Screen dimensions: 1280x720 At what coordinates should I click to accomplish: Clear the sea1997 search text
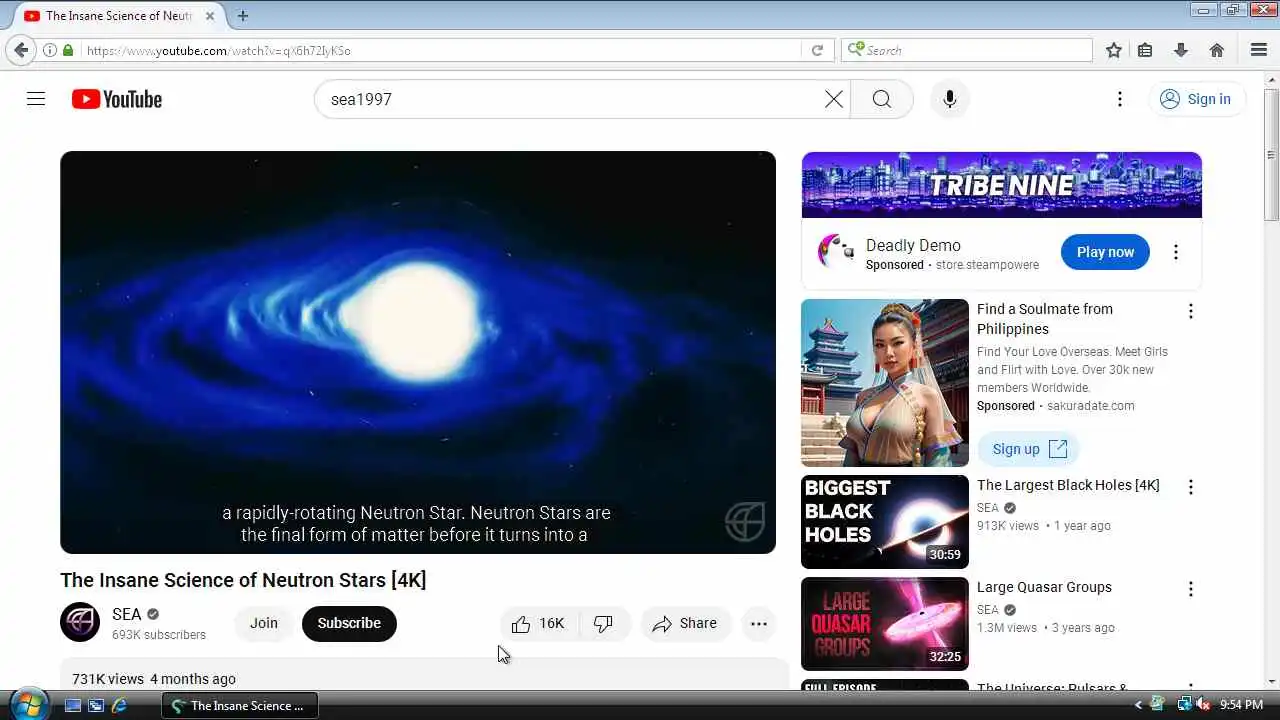(834, 99)
